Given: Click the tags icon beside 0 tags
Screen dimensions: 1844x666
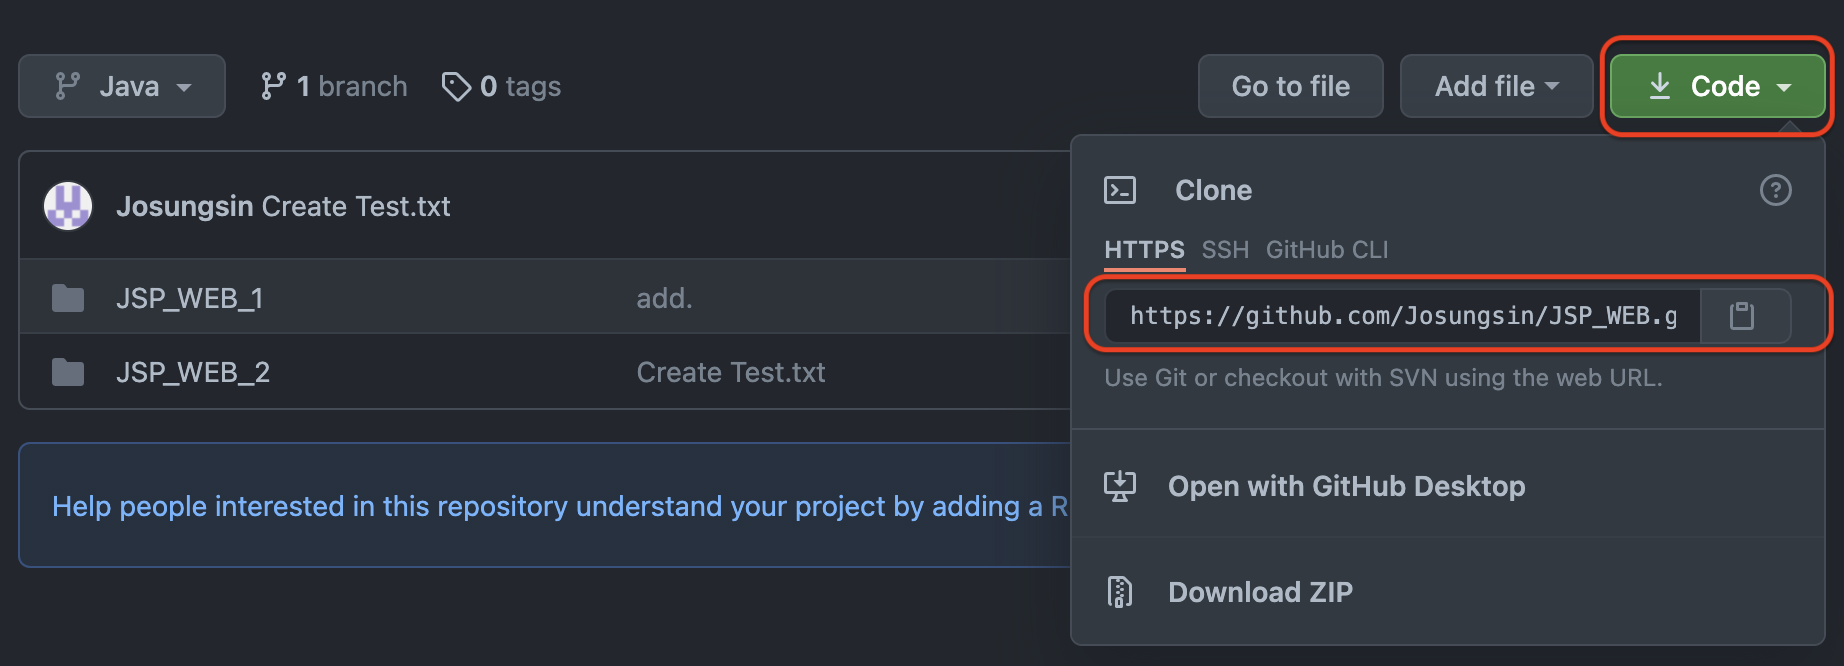Looking at the screenshot, I should pos(458,87).
